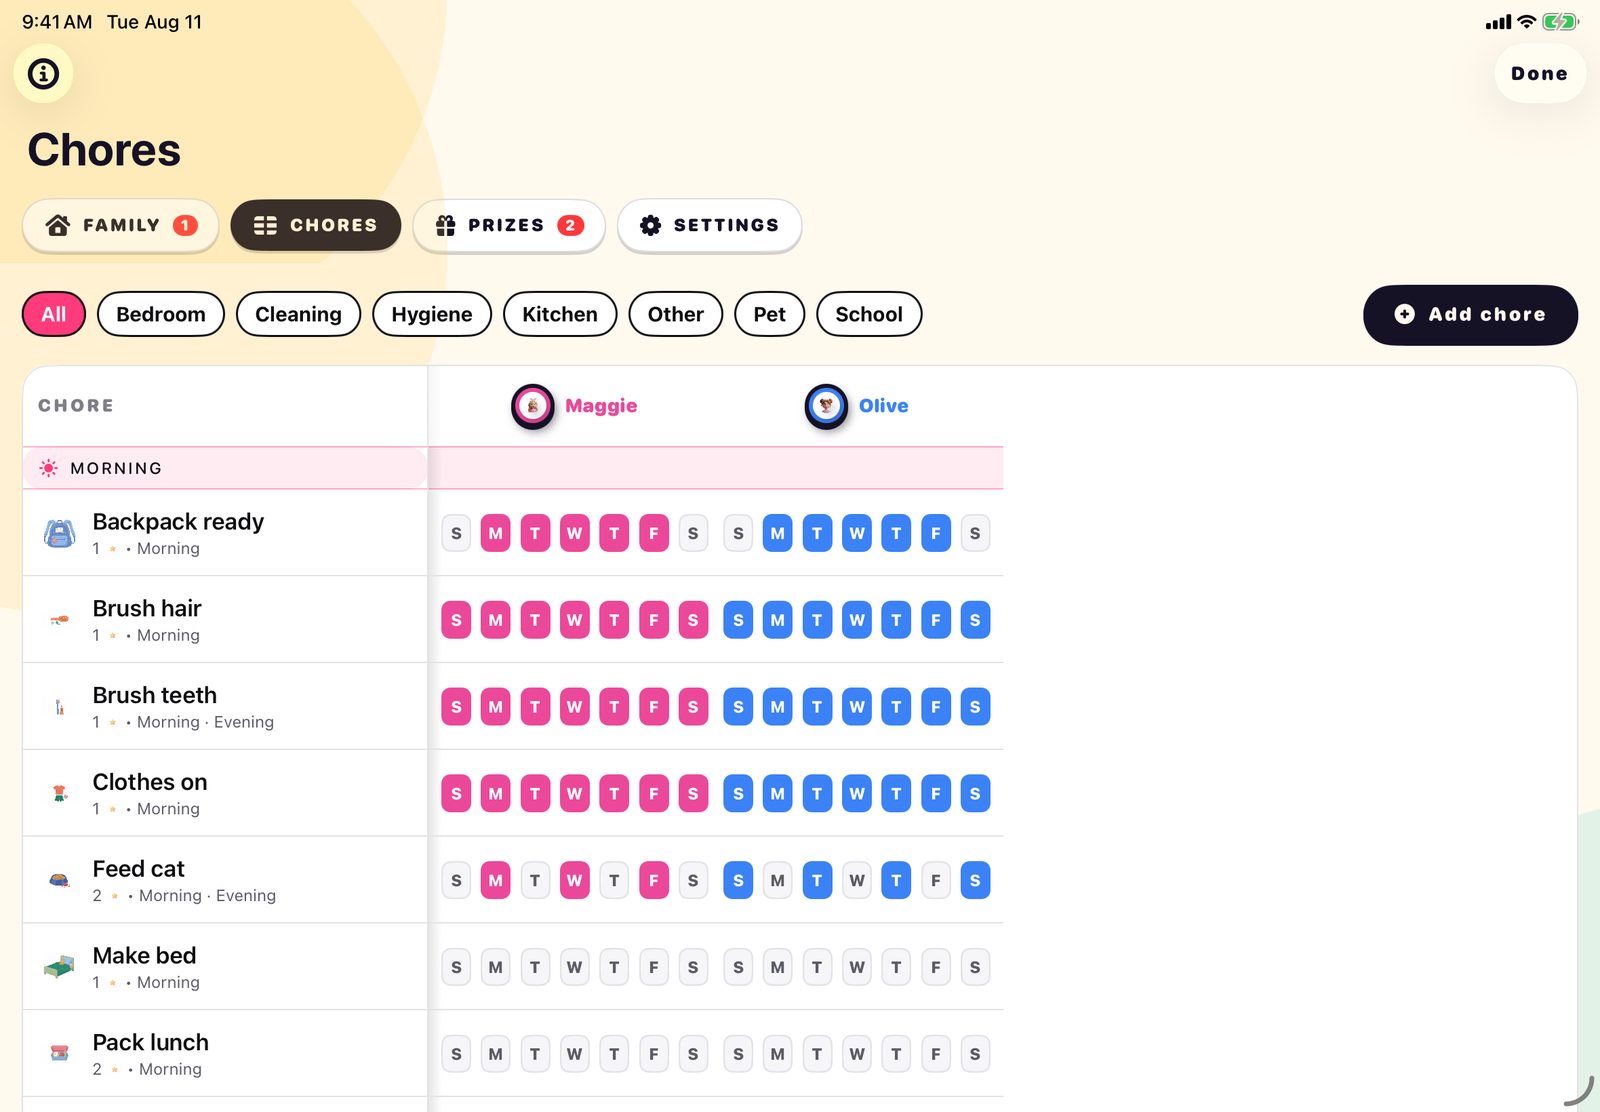Filter chores by All
This screenshot has height=1112, width=1600.
(x=54, y=314)
